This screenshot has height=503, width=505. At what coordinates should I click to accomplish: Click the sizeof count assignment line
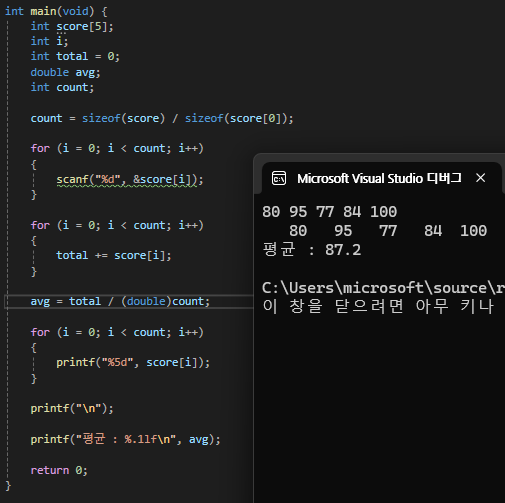pos(162,118)
